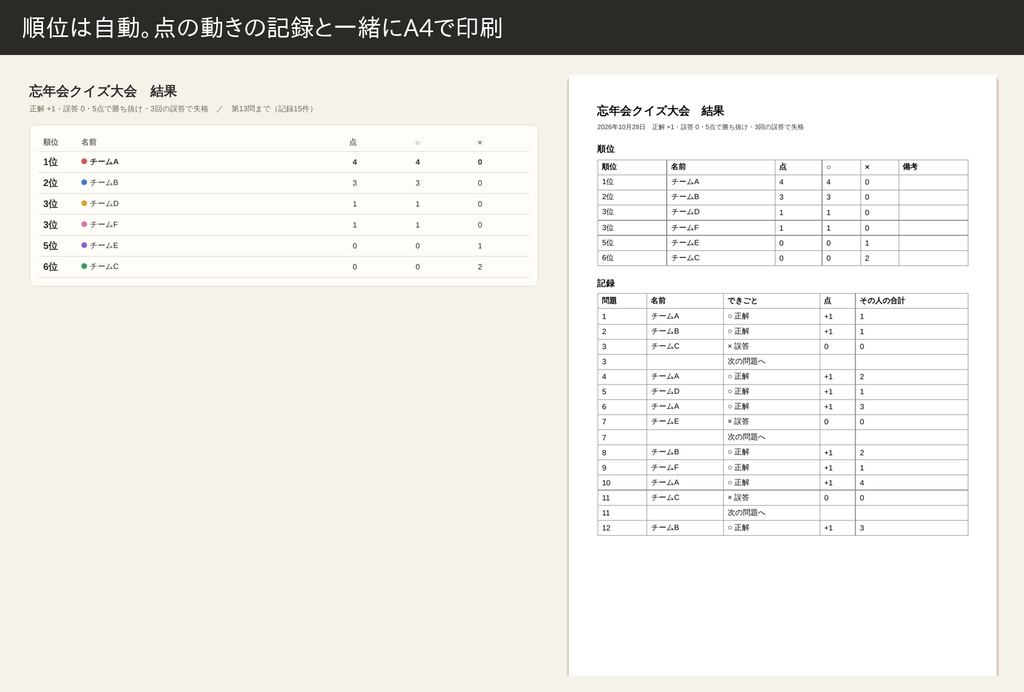This screenshot has height=692, width=1024.
Task: Click 'チームA' on the question 1 record row
Action: pyautogui.click(x=665, y=316)
